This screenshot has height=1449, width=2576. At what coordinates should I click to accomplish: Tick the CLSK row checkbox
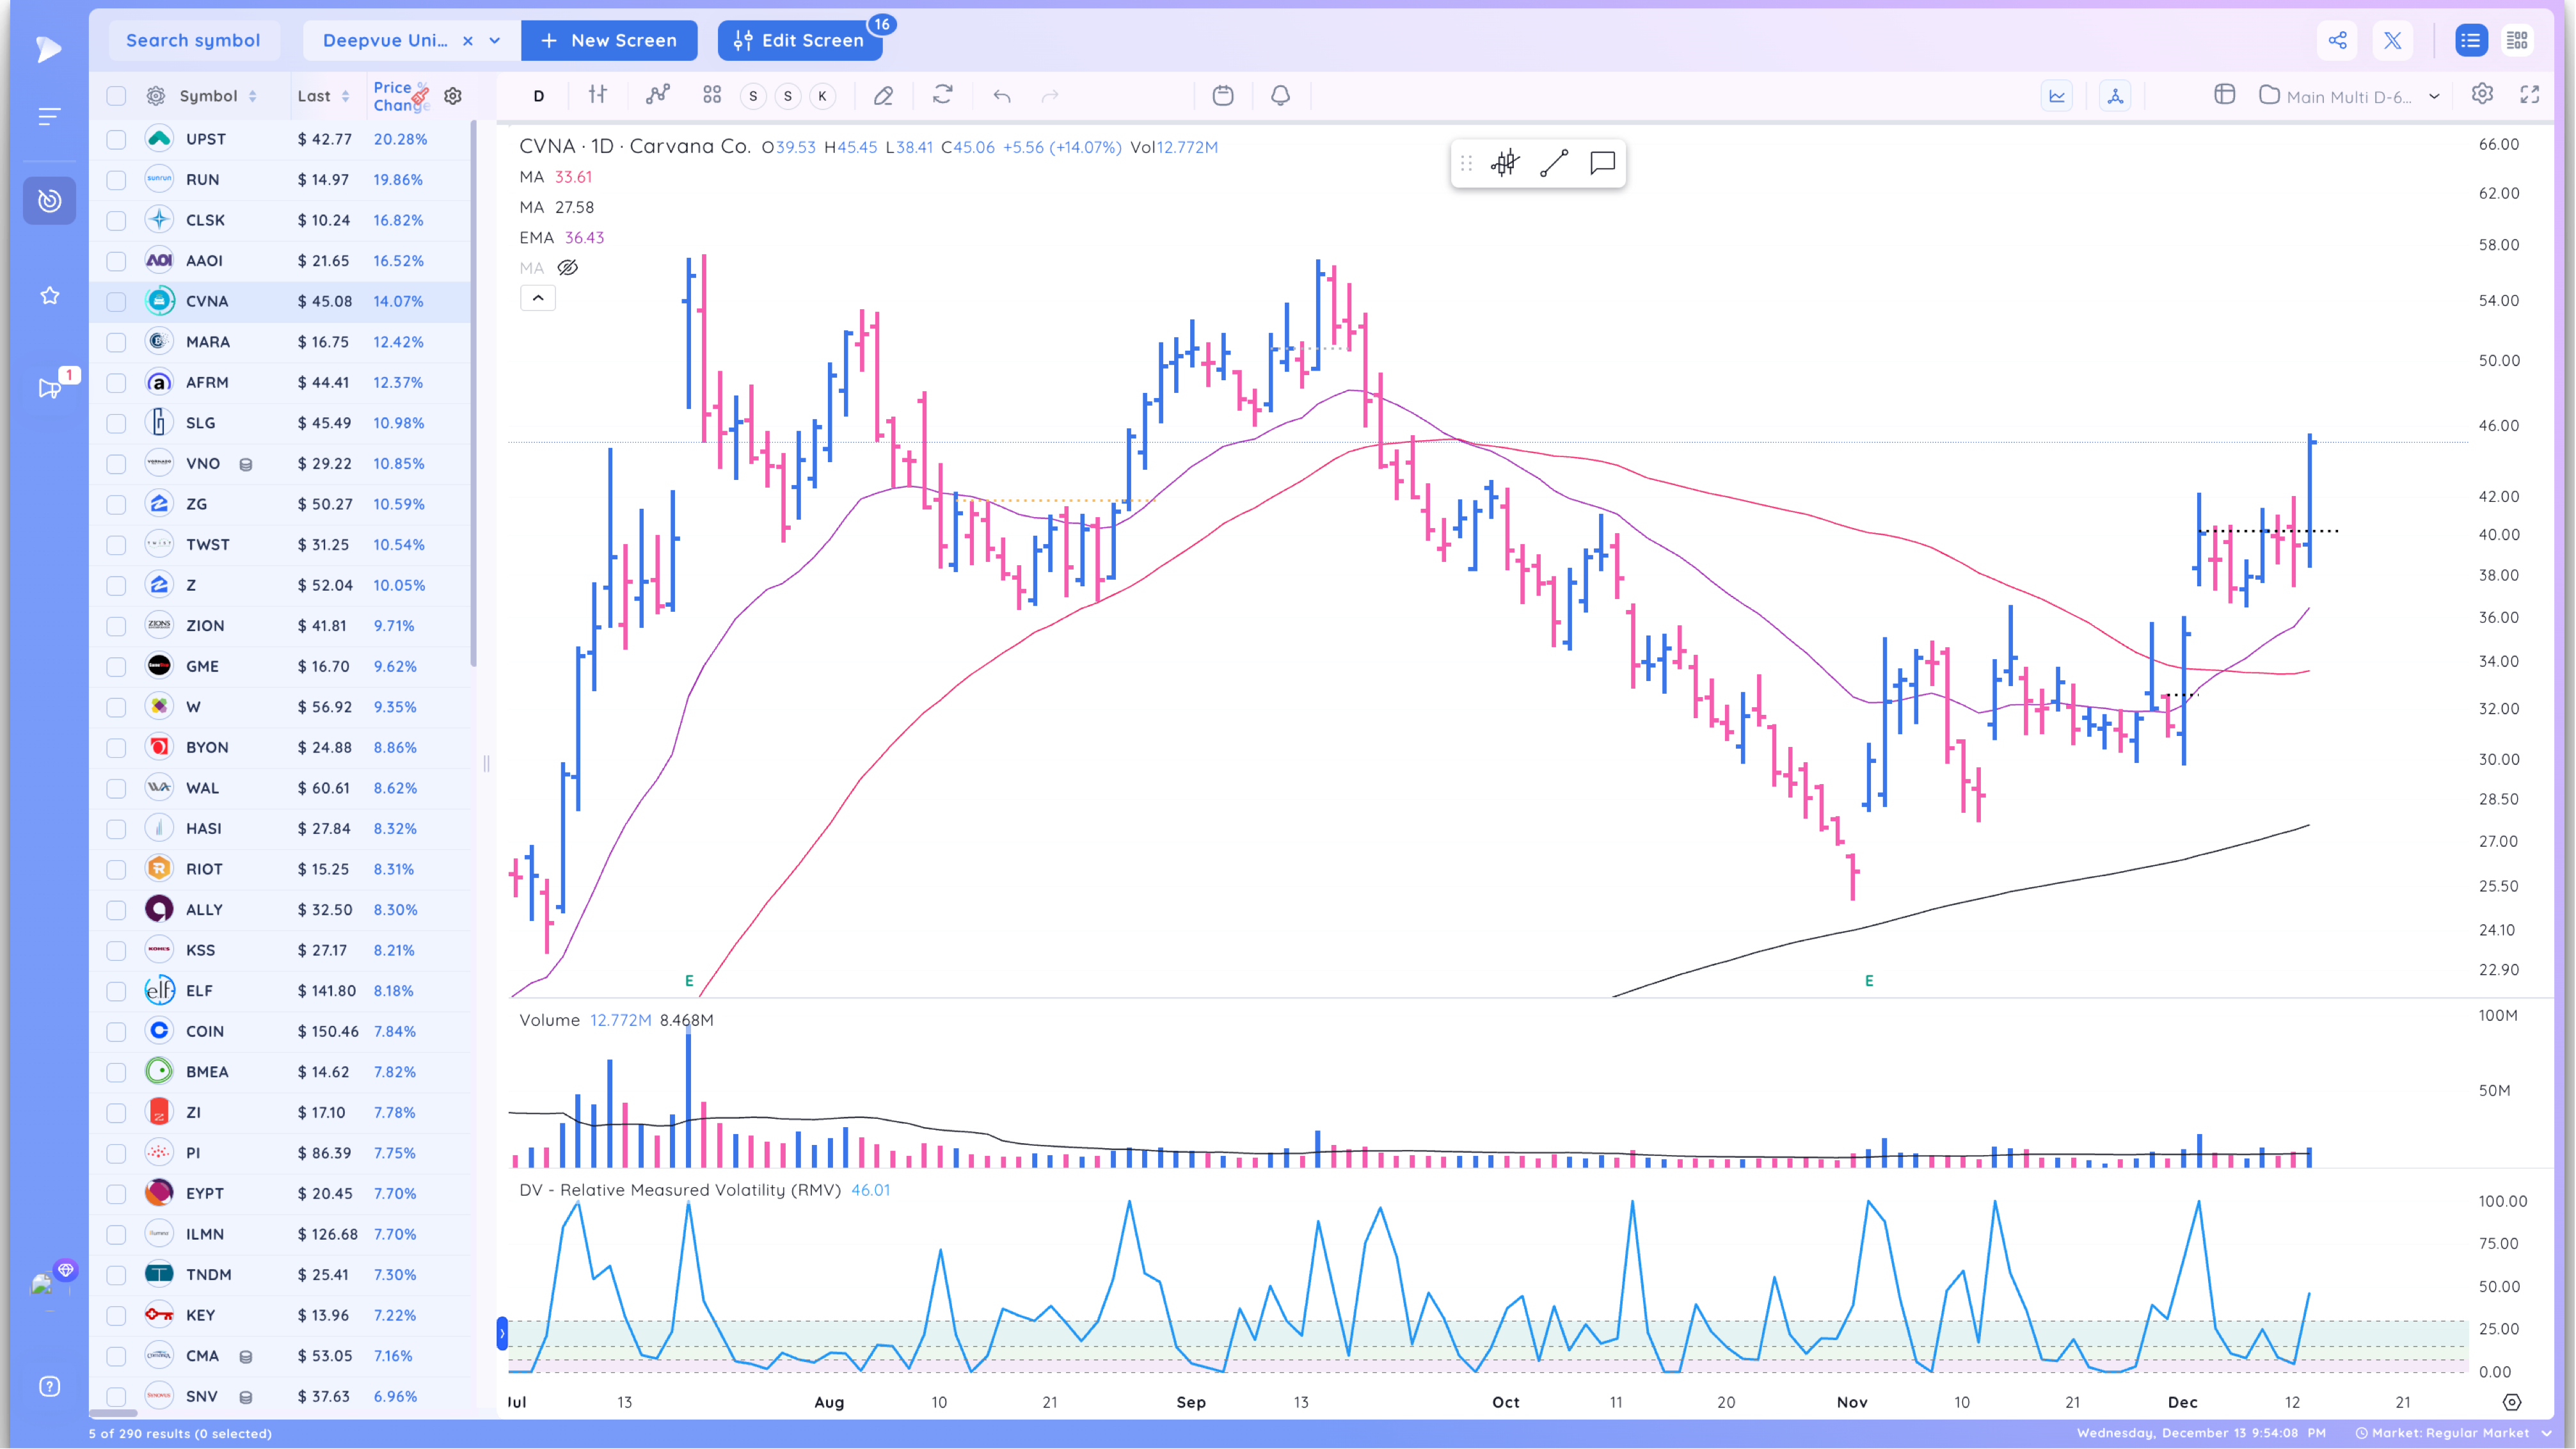point(116,220)
